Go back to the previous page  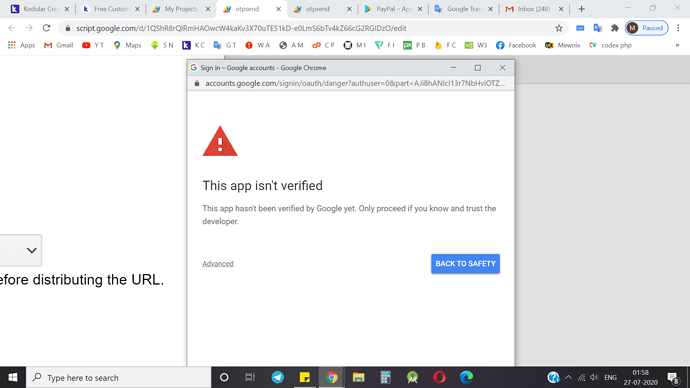[x=12, y=28]
